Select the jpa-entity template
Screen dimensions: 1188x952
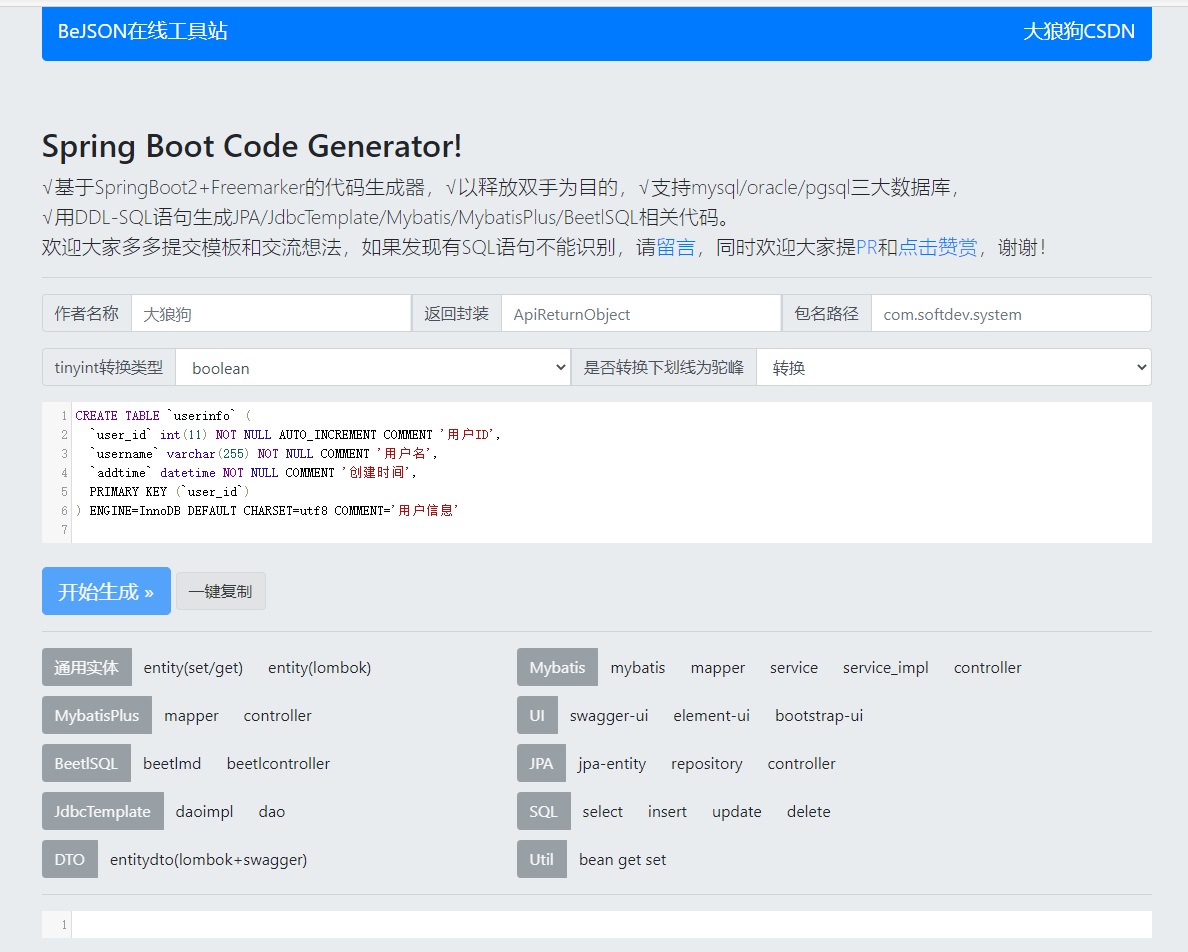(x=612, y=764)
